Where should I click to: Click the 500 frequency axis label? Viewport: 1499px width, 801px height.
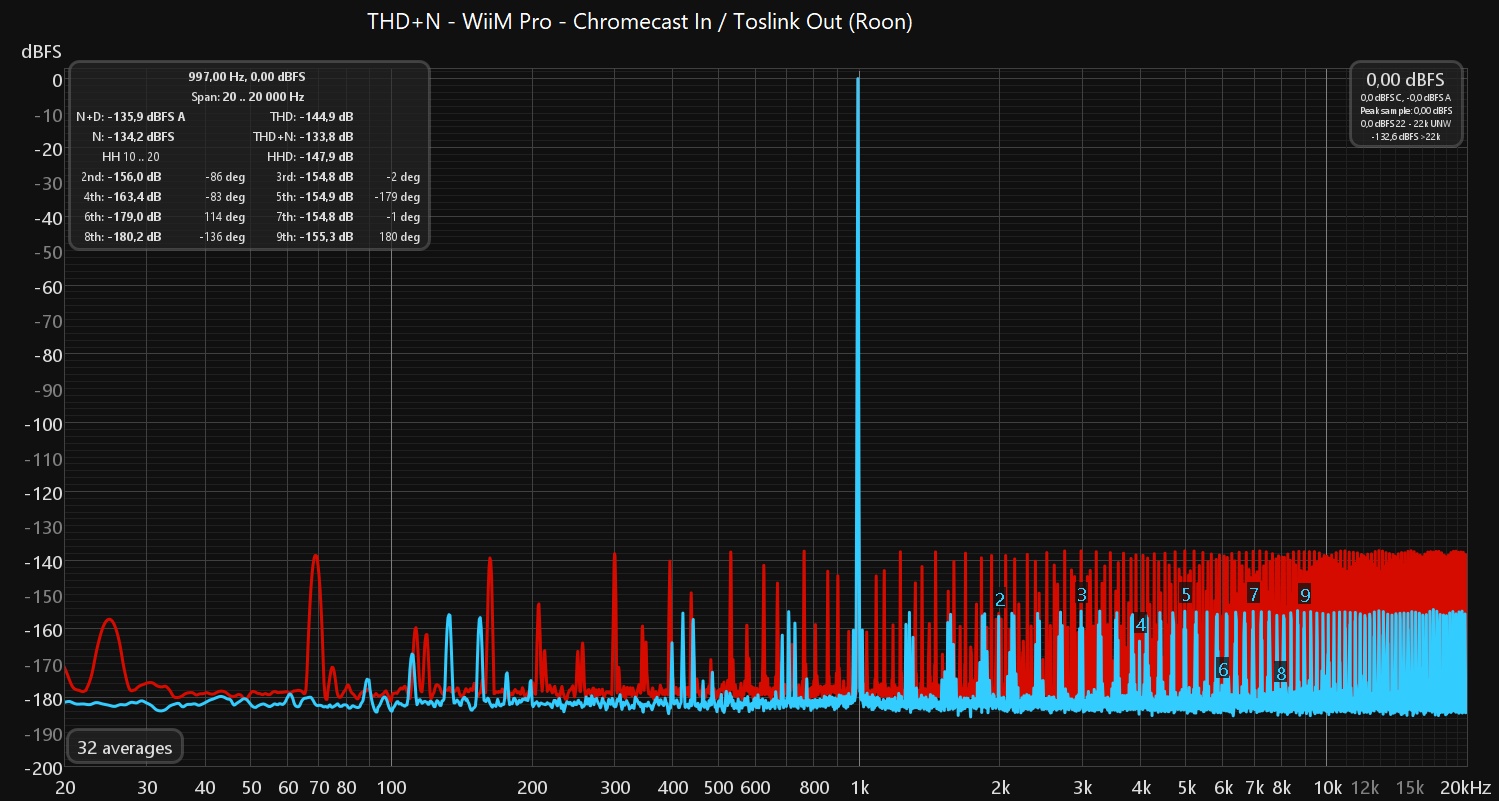718,787
